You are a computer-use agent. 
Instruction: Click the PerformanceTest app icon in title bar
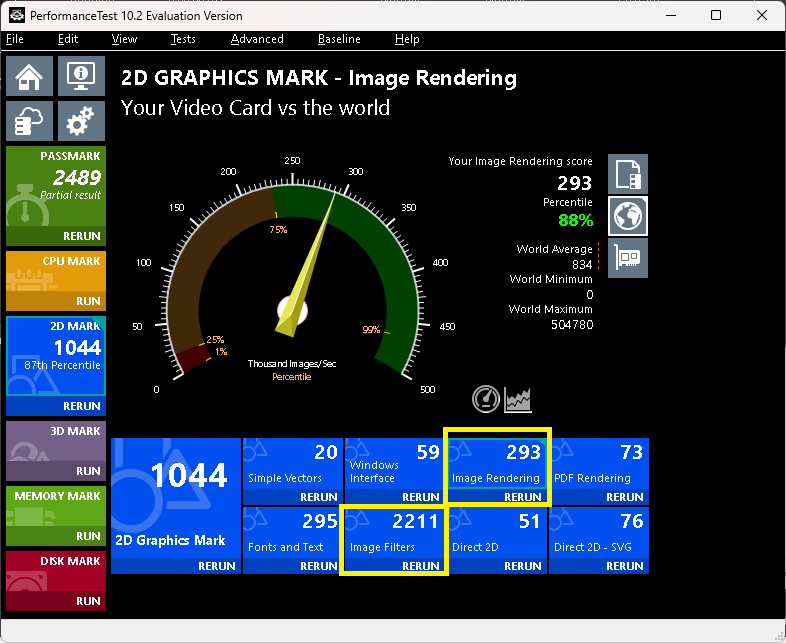click(17, 15)
